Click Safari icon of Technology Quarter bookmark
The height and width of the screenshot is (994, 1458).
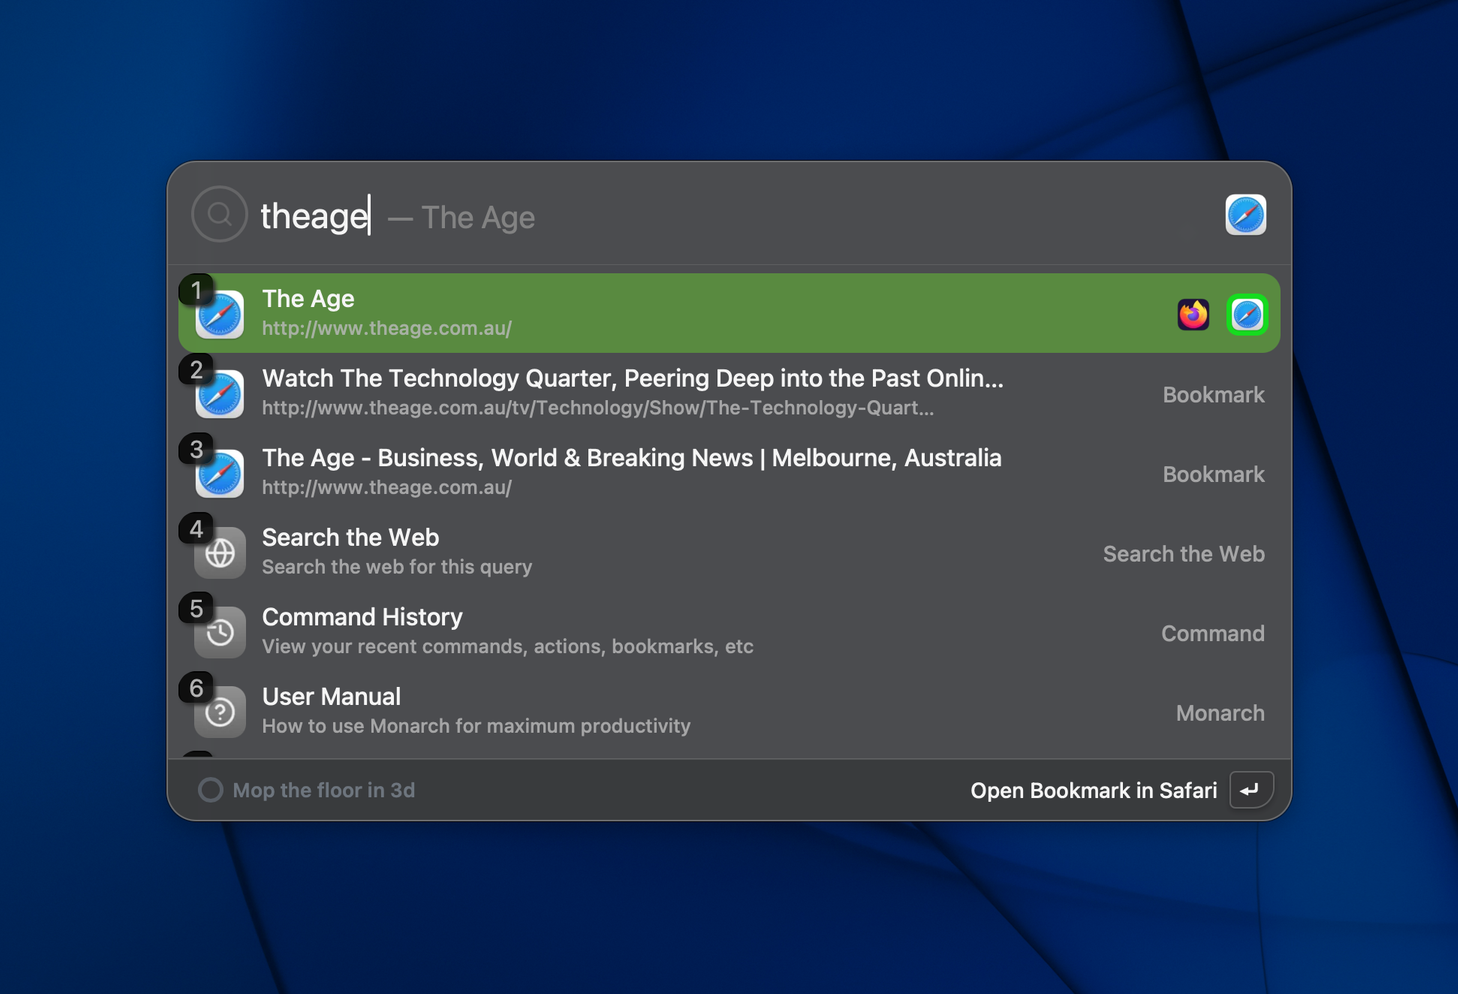coord(220,395)
